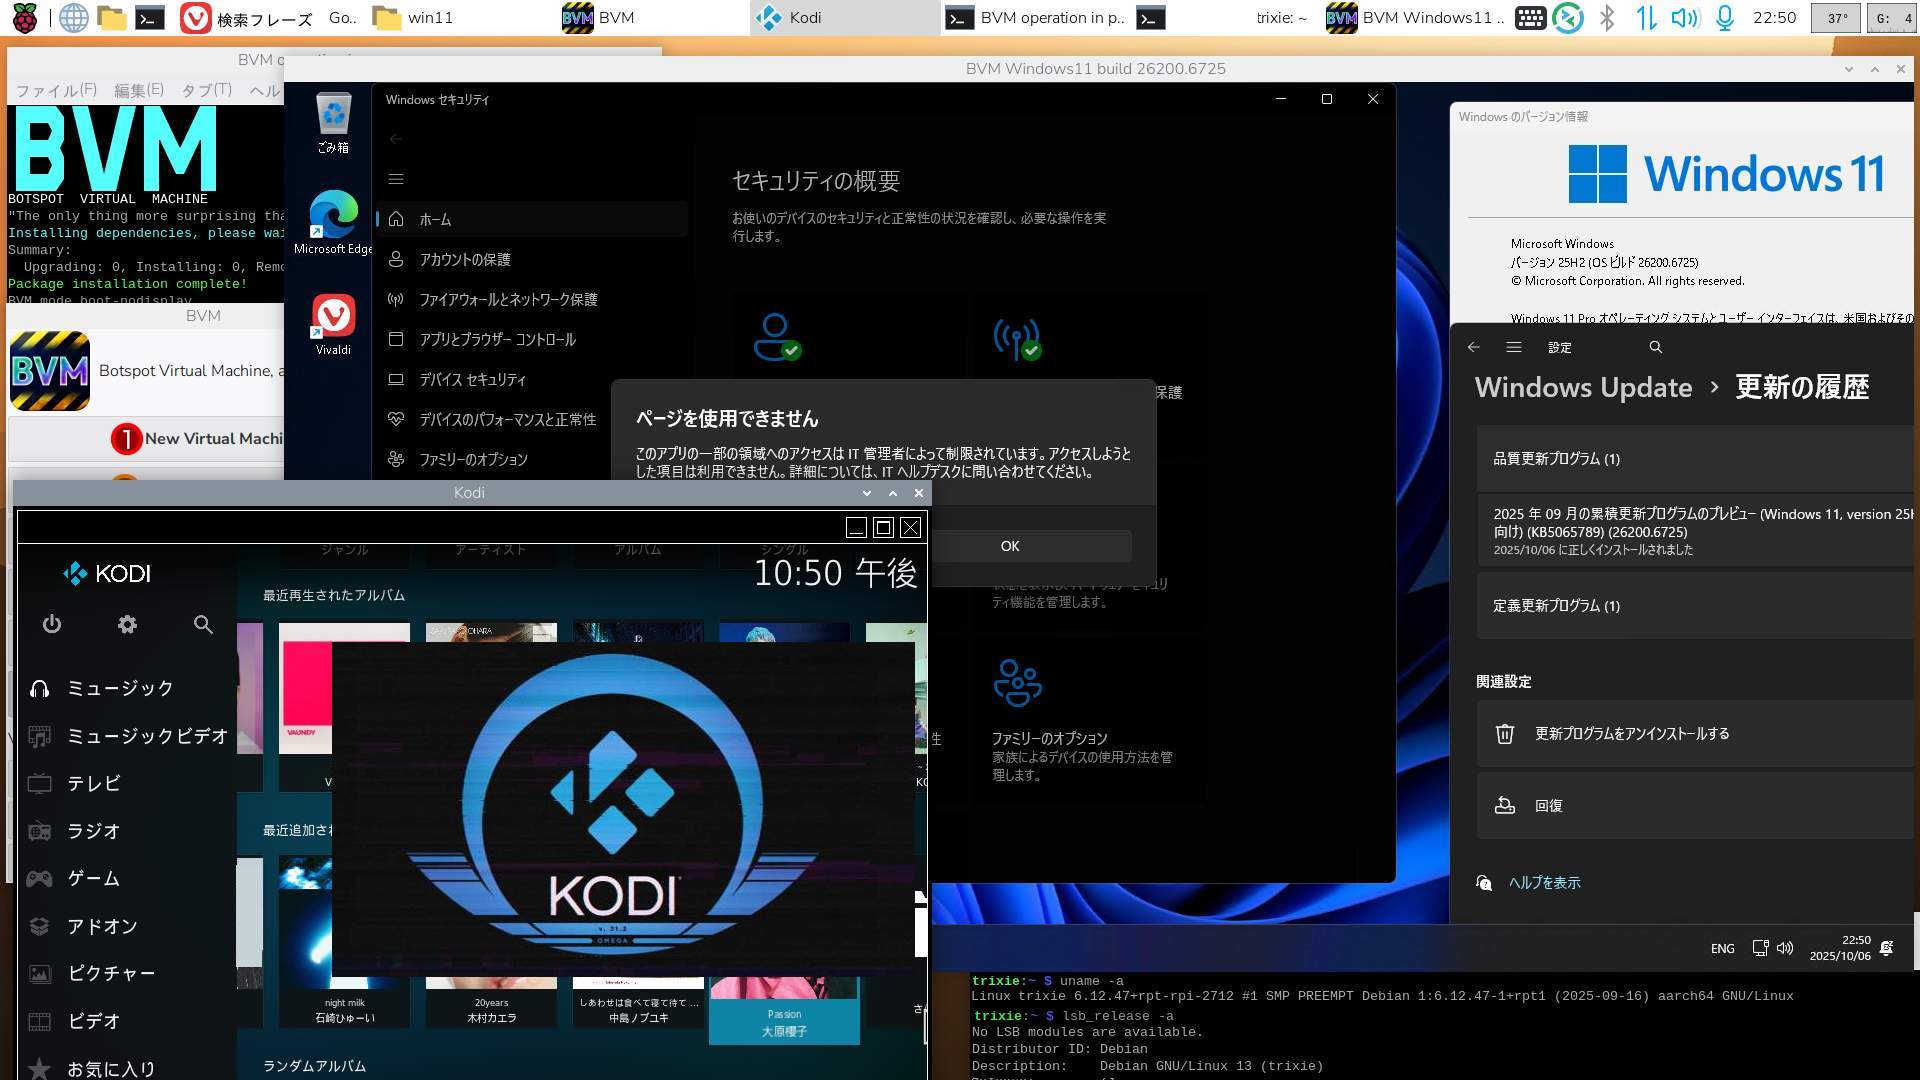This screenshot has width=1920, height=1080.
Task: Open ファイル(F) menu in terminal
Action: (x=56, y=90)
